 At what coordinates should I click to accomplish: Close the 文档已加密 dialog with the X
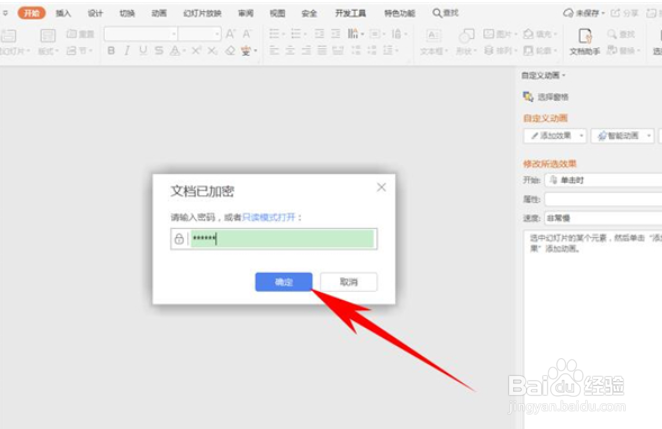coord(381,187)
